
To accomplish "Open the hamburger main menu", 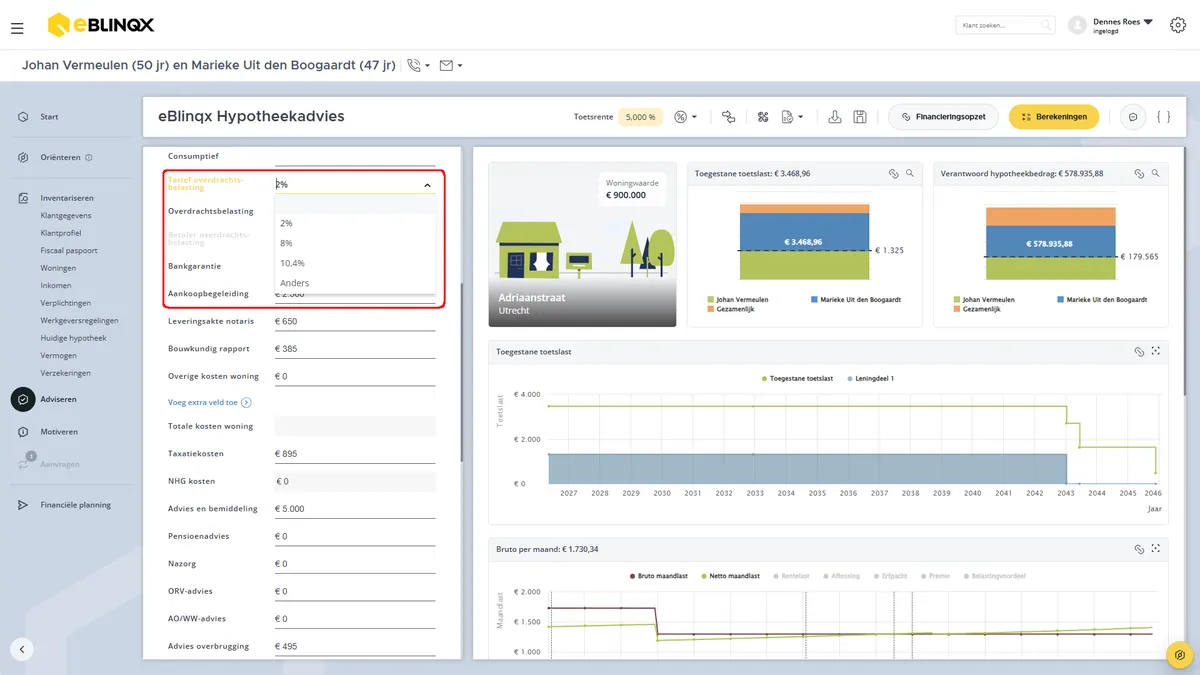I will [17, 28].
